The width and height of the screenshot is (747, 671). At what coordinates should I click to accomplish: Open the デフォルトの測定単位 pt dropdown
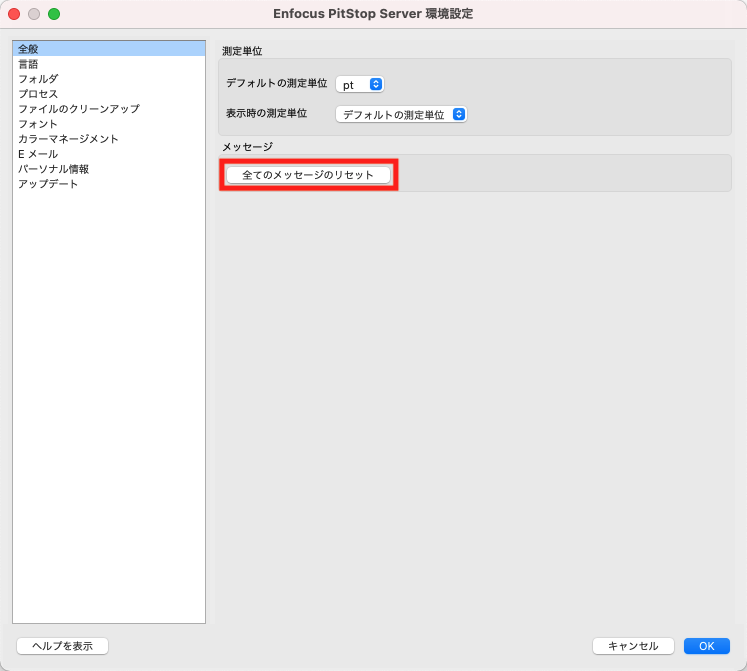[360, 84]
